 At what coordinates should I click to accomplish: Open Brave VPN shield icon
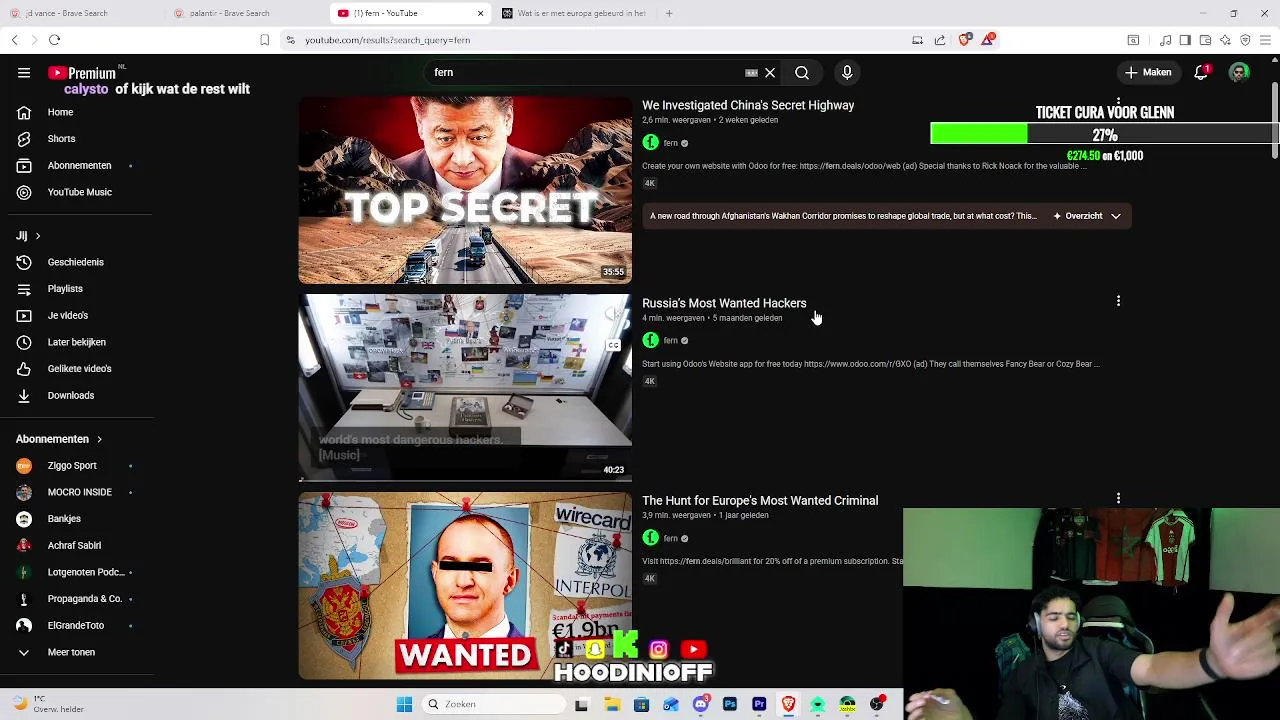(x=1245, y=40)
